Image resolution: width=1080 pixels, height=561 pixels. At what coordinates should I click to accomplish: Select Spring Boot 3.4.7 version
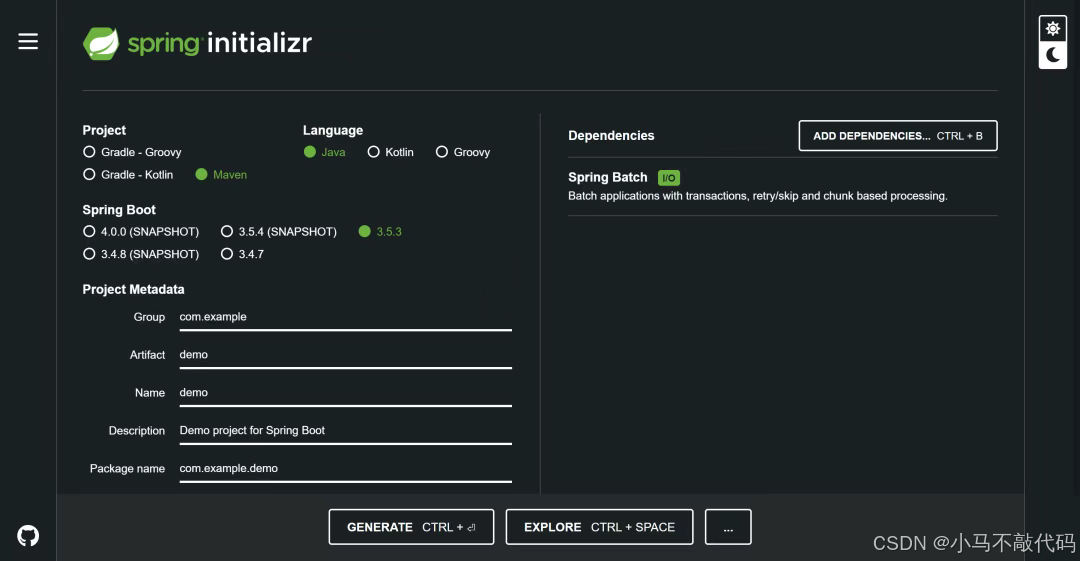[x=242, y=254]
